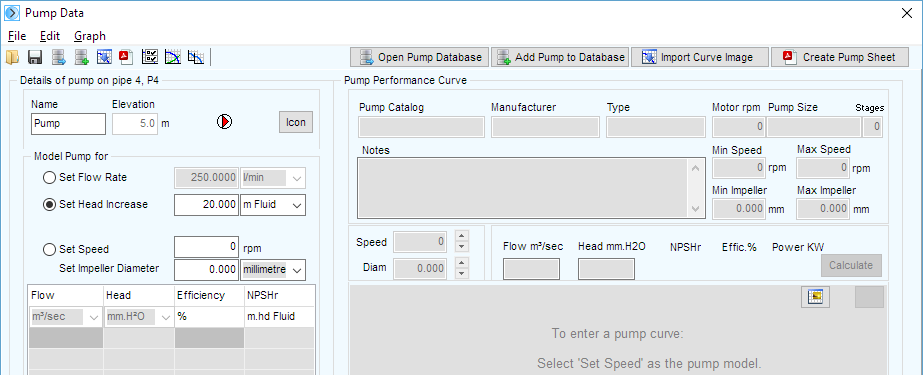923x375 pixels.
Task: Click the Open Pump Database button
Action: (x=419, y=57)
